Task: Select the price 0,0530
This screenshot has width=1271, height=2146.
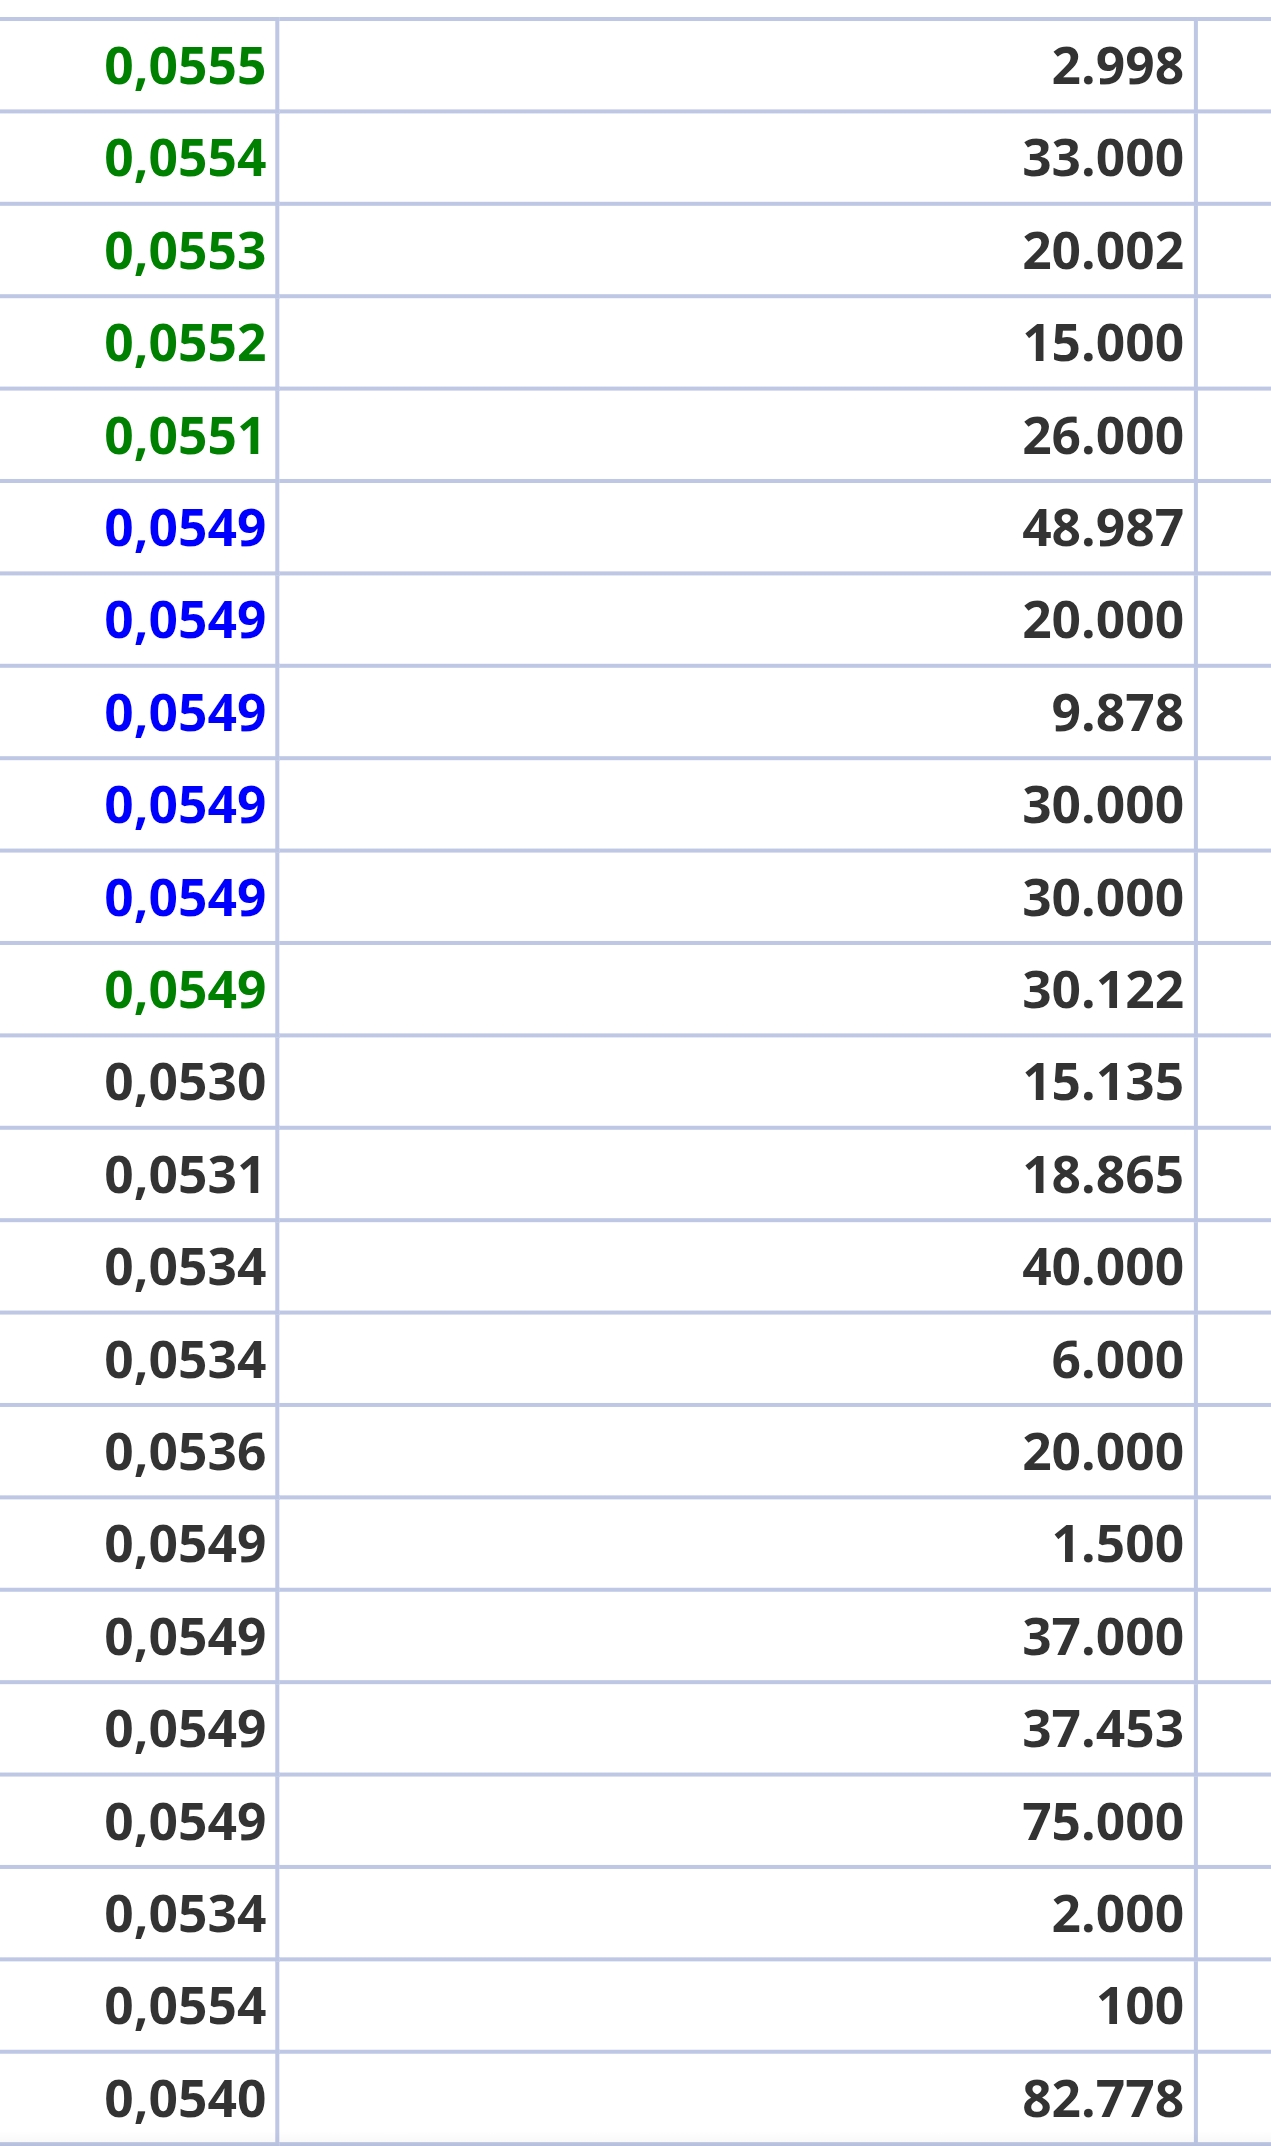Action: click(185, 1083)
